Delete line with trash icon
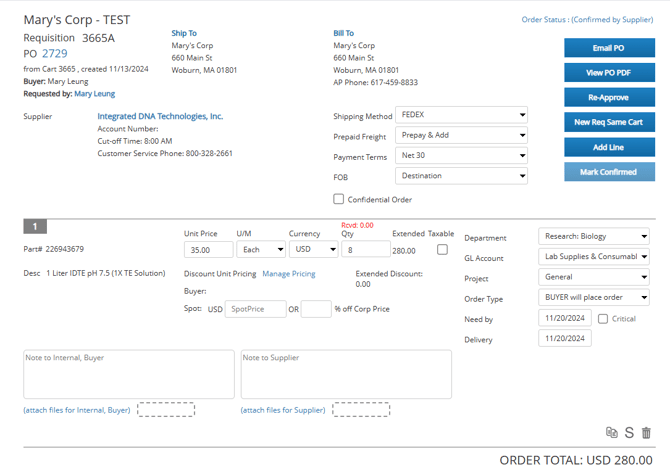The height and width of the screenshot is (470, 670). point(646,433)
